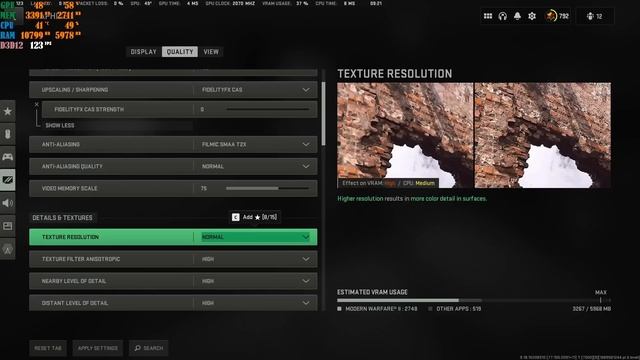Image resolution: width=640 pixels, height=360 pixels.
Task: Open Audio speaker sidebar icon
Action: (x=8, y=203)
